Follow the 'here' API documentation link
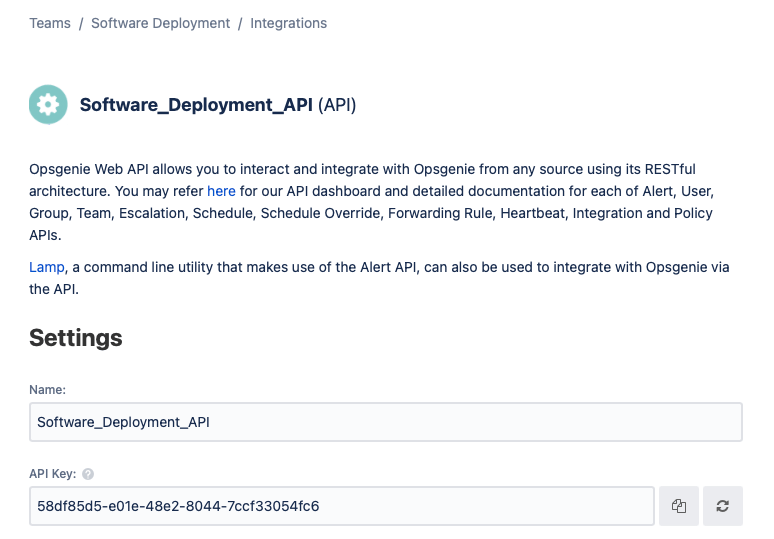 pyautogui.click(x=221, y=191)
